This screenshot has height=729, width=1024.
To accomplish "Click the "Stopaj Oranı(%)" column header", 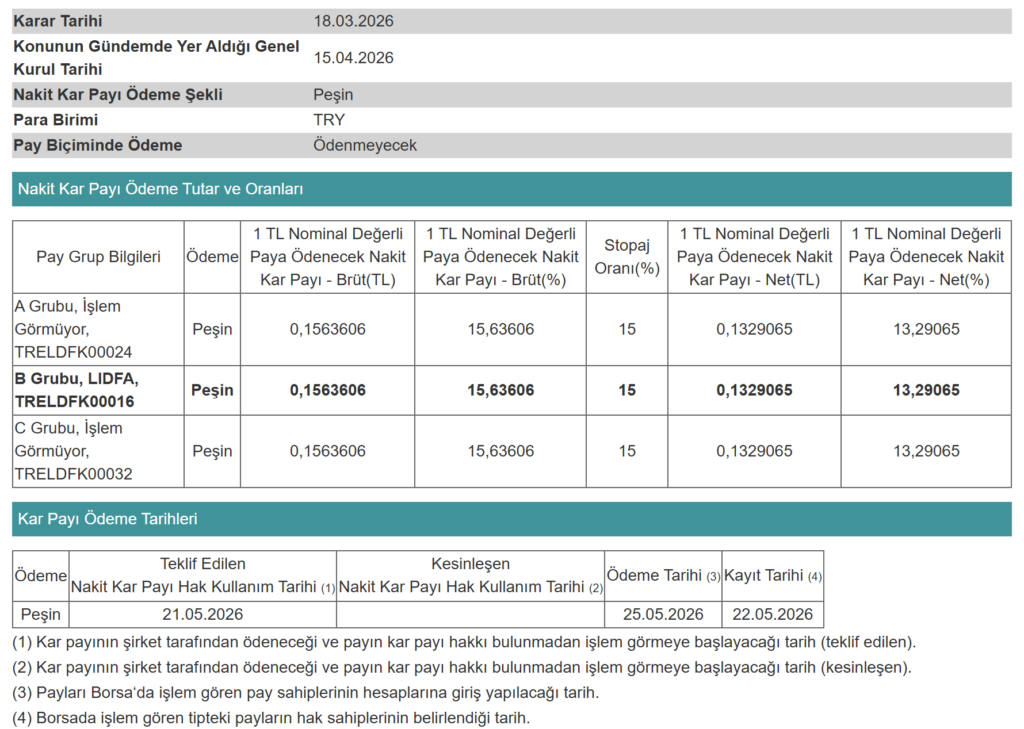I will point(627,257).
